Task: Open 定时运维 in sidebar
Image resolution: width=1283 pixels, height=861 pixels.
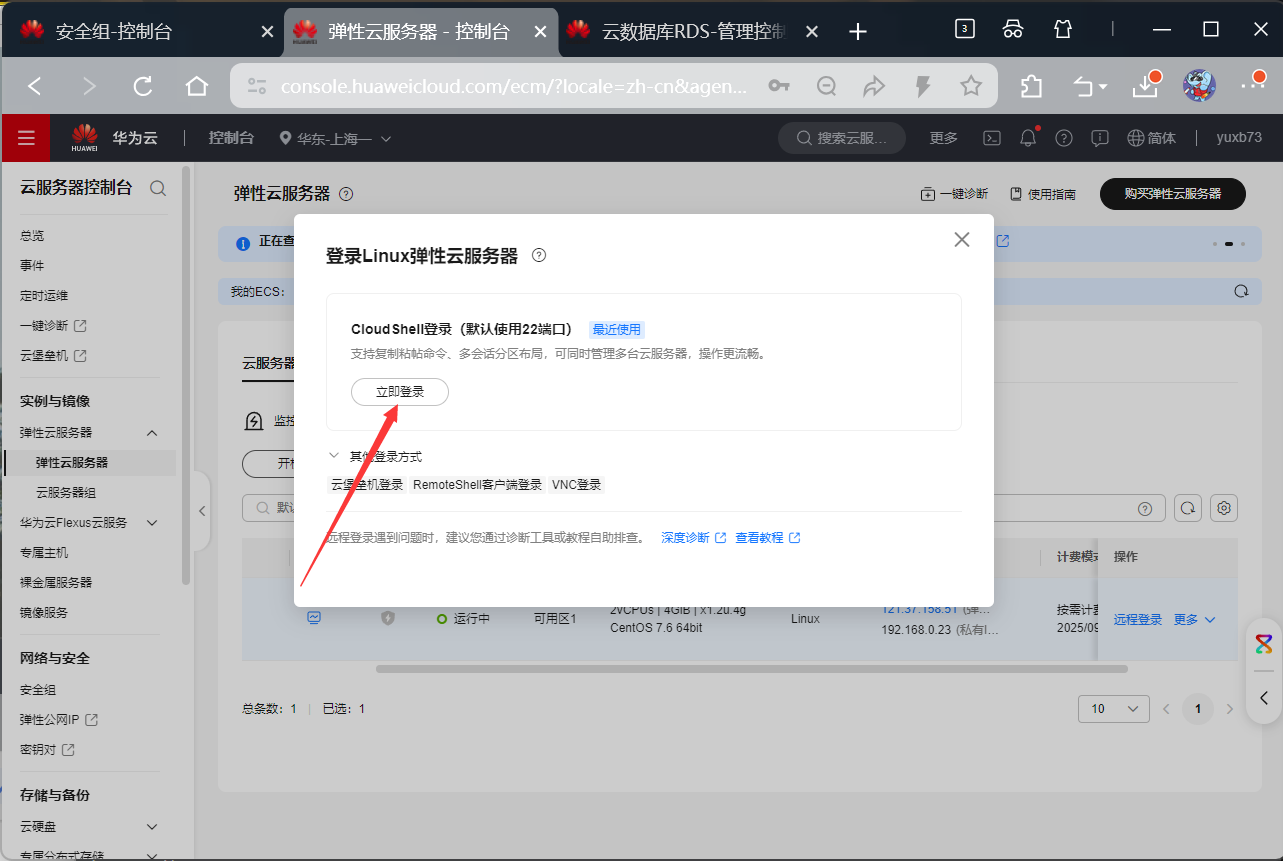Action: [44, 296]
